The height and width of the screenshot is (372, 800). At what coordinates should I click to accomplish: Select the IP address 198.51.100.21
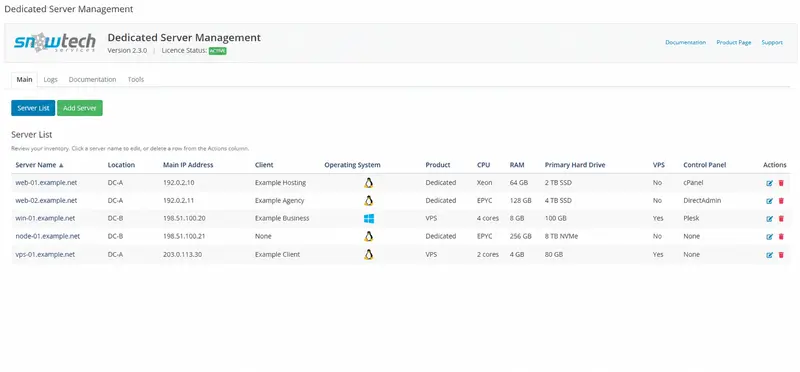184,236
